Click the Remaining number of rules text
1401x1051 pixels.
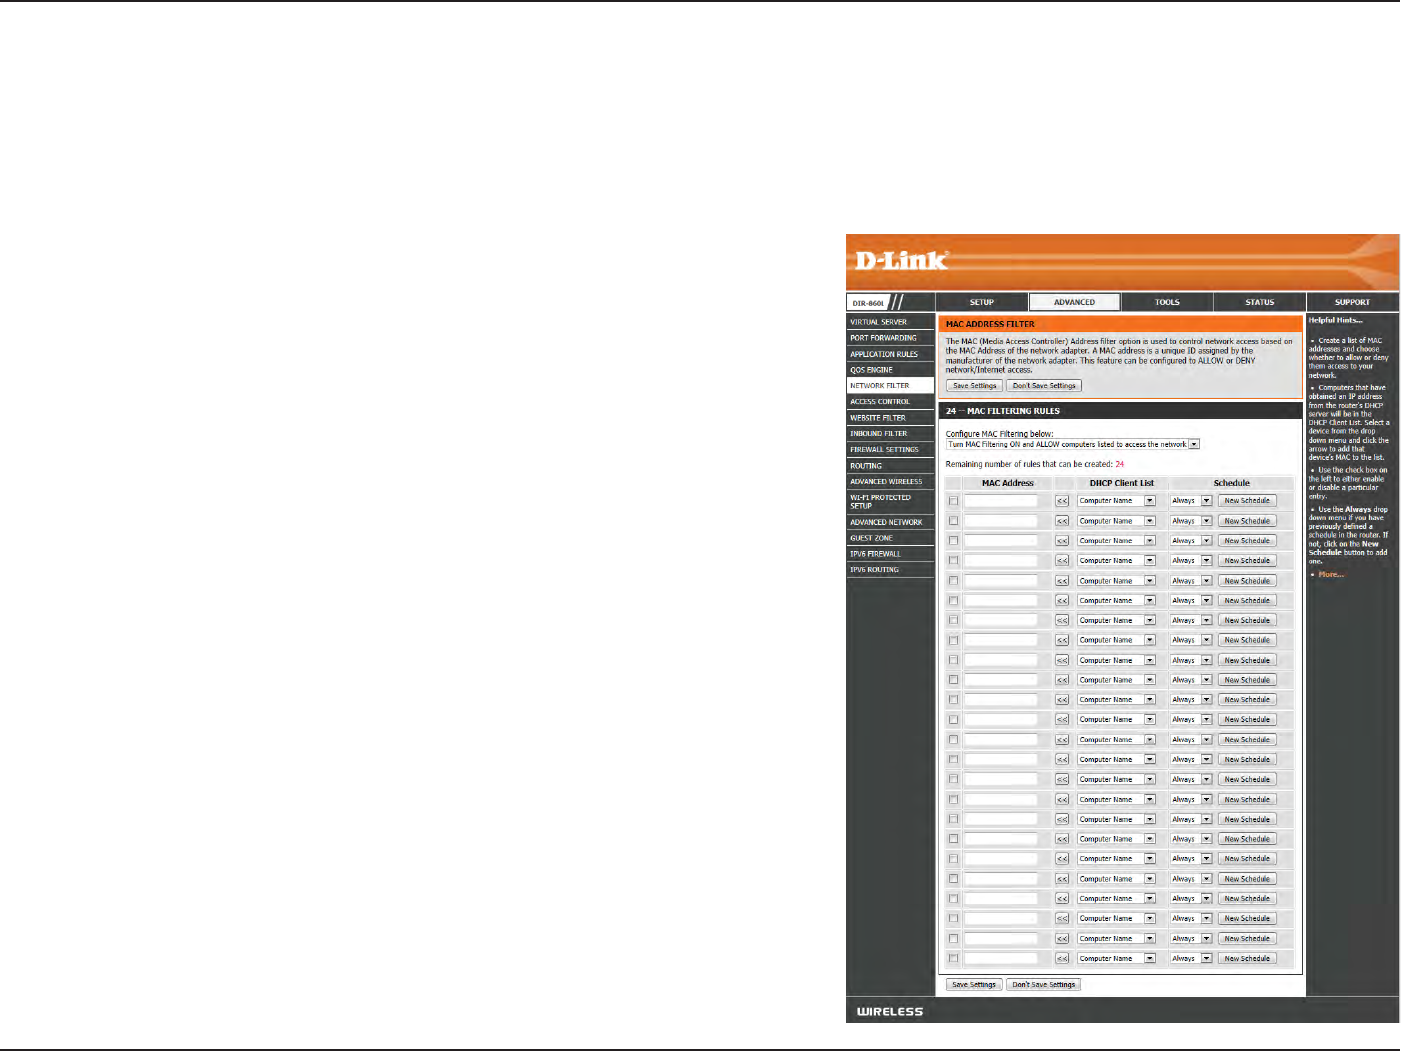1035,464
